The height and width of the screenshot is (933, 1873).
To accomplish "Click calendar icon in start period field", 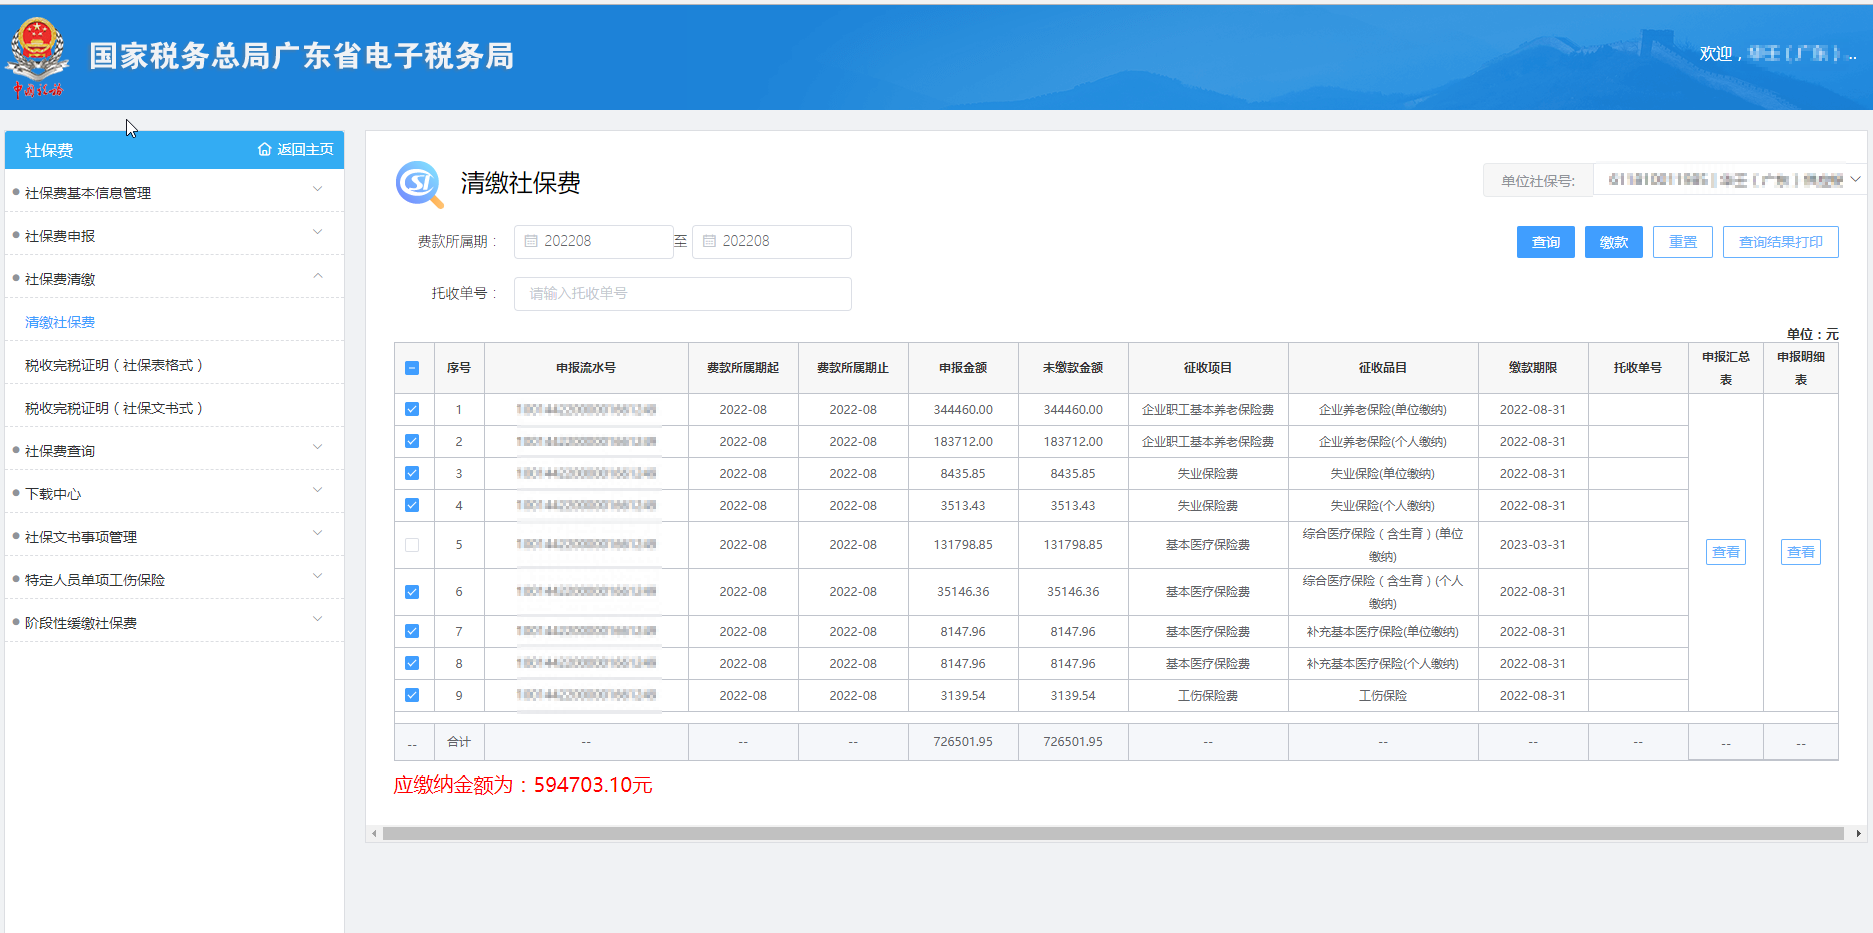I will click(x=531, y=241).
